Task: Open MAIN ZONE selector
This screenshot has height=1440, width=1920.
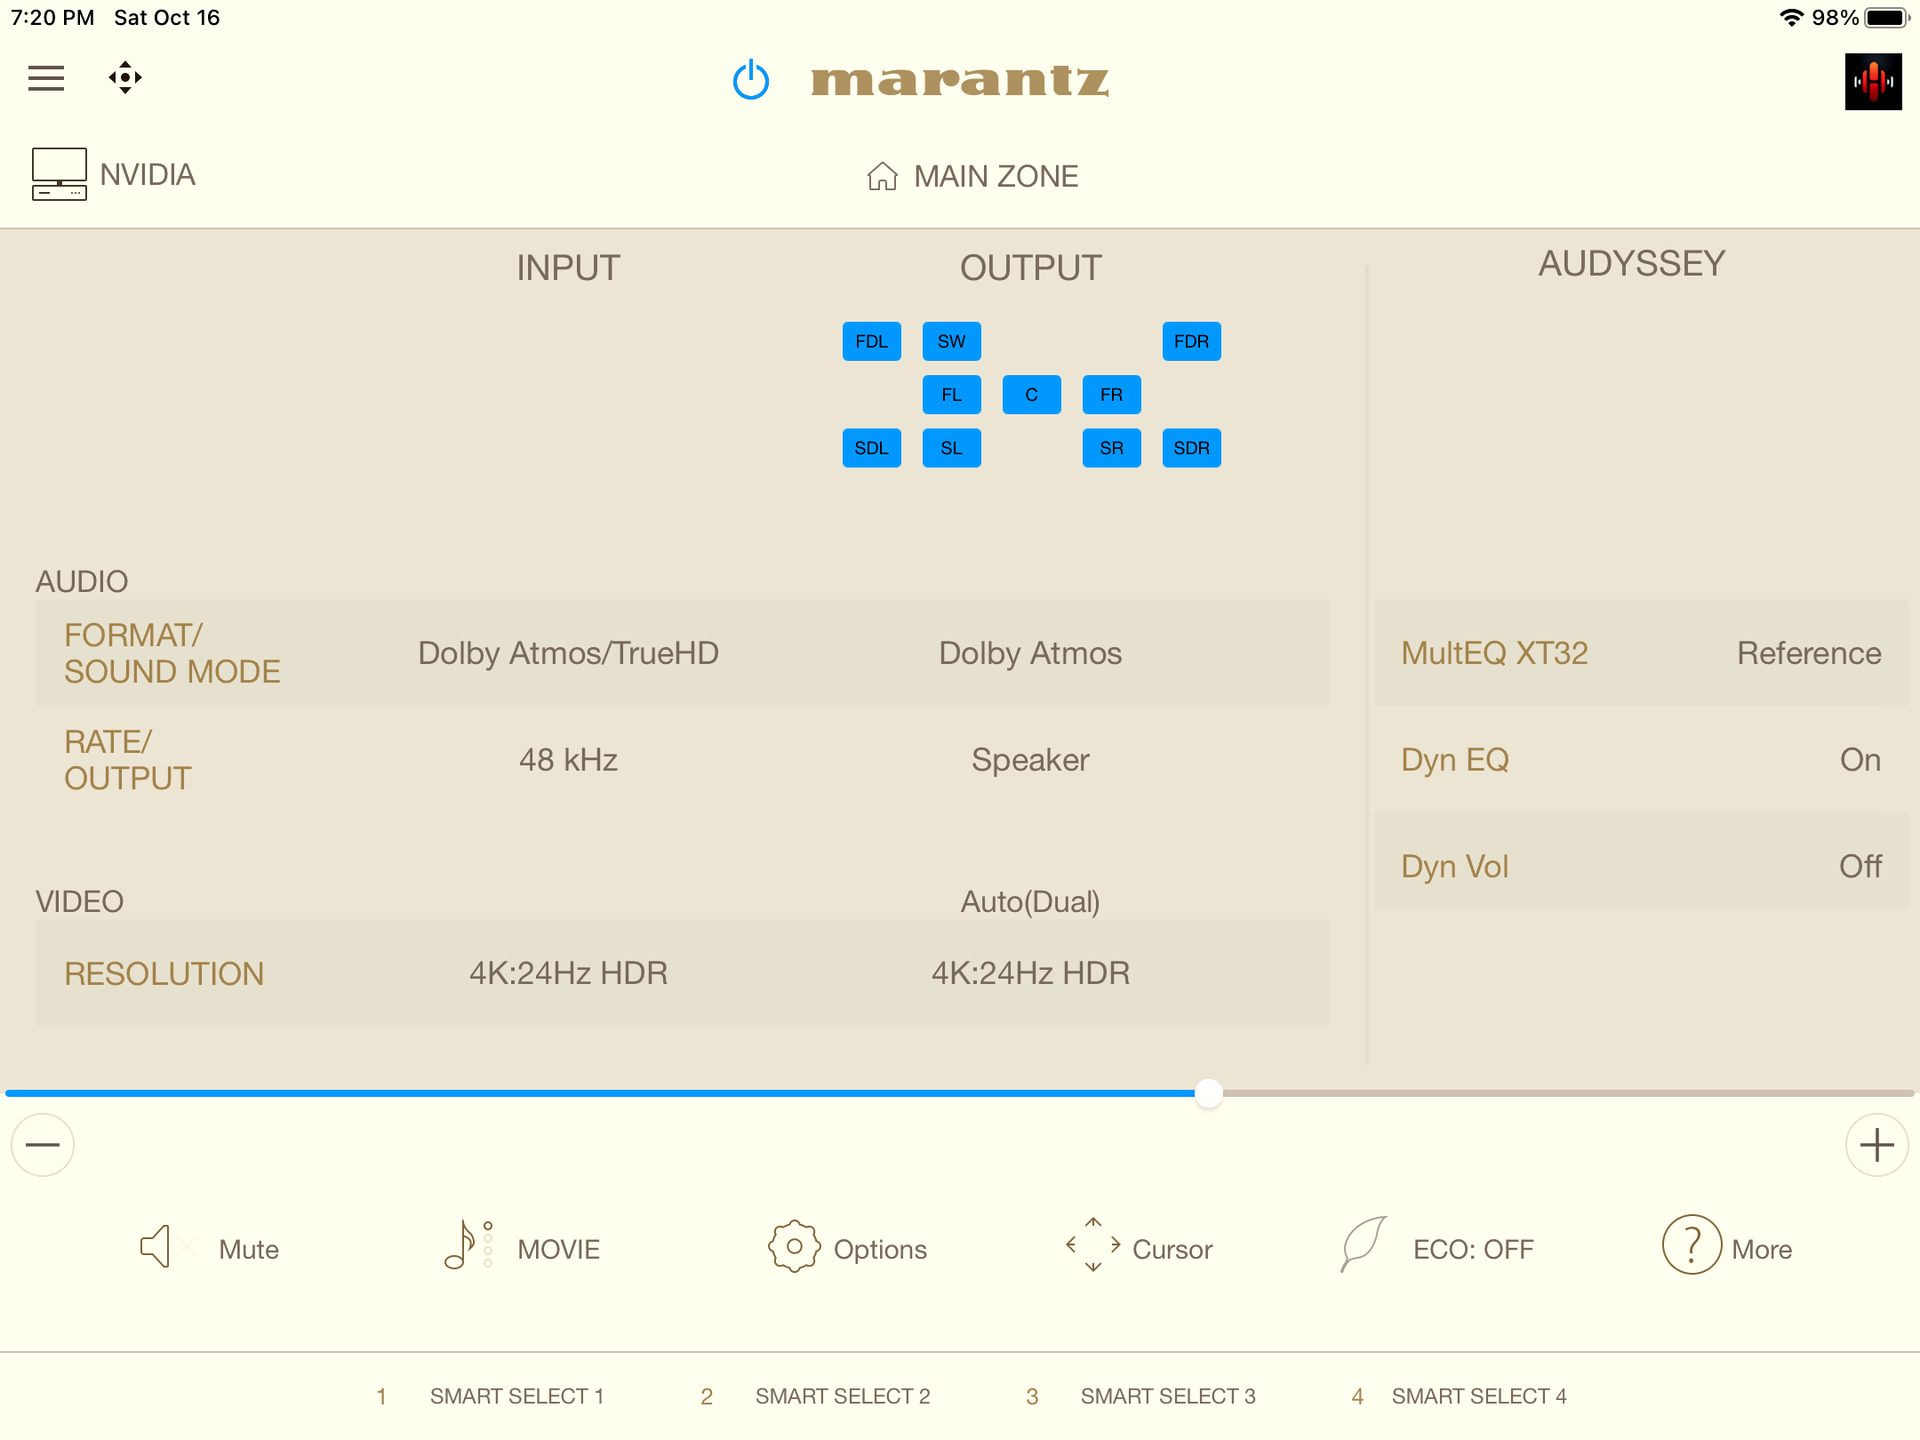Action: tap(972, 177)
